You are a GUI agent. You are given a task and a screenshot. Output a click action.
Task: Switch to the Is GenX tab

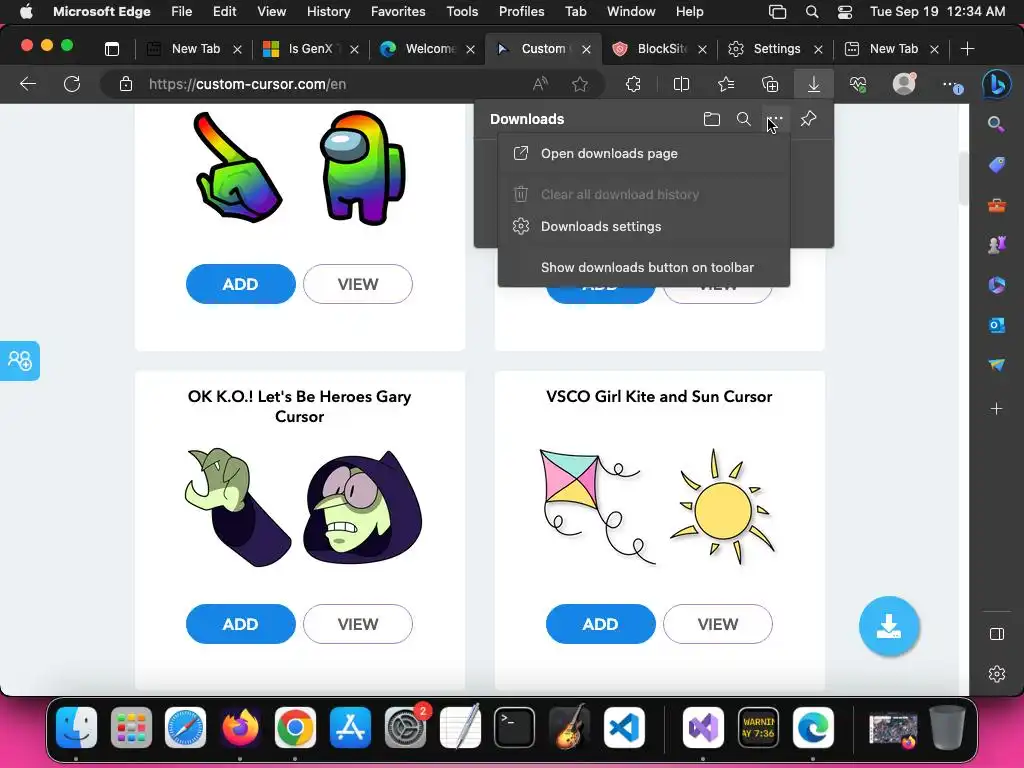(x=310, y=49)
